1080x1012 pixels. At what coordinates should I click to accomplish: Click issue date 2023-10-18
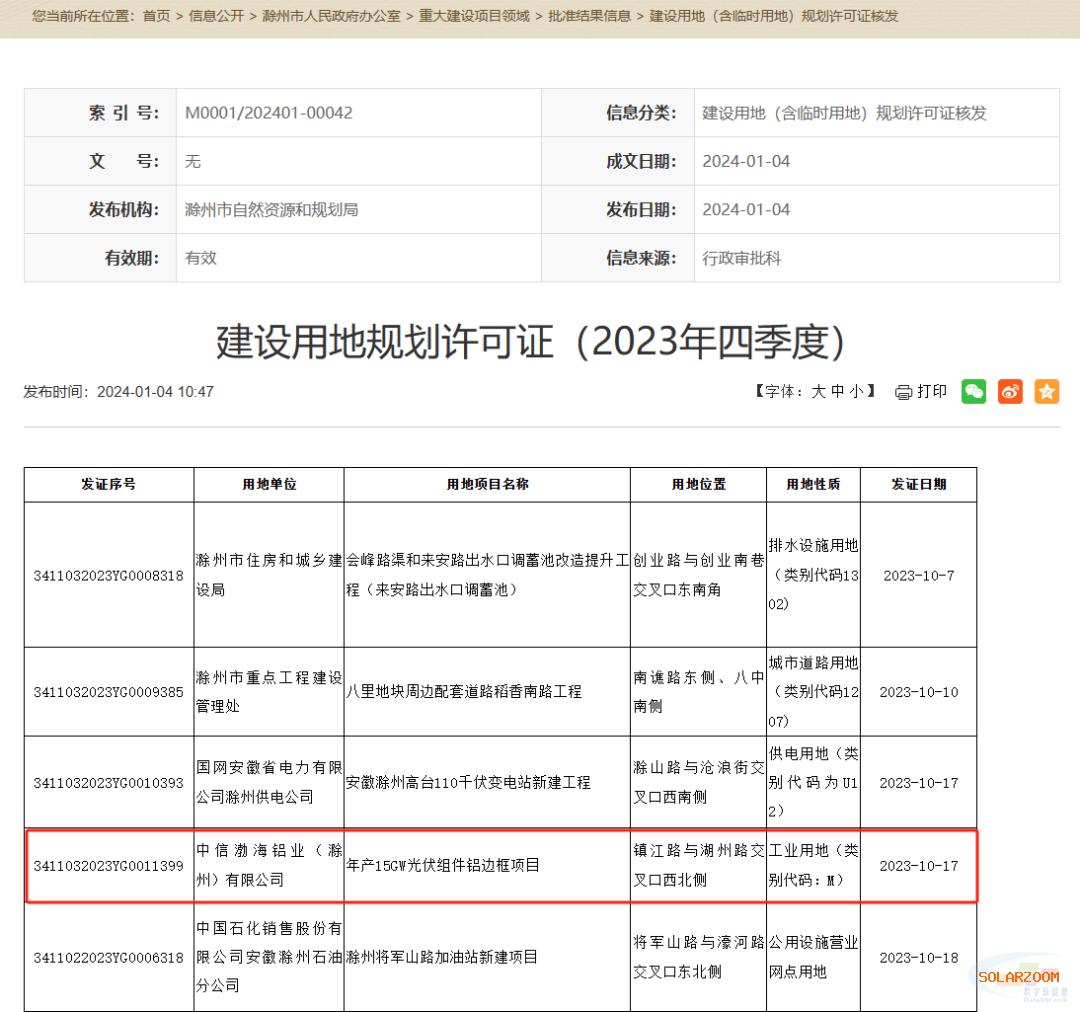coord(919,958)
